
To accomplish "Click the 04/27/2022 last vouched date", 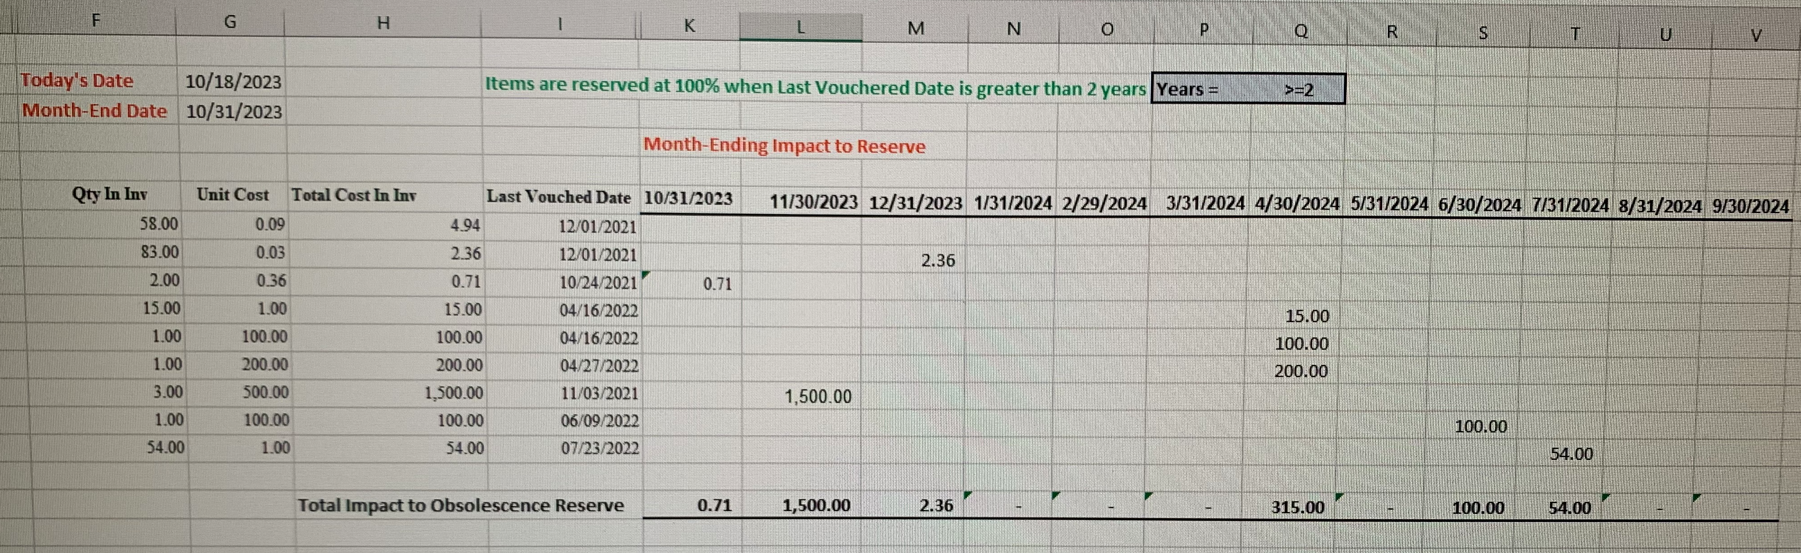I will click(x=599, y=366).
